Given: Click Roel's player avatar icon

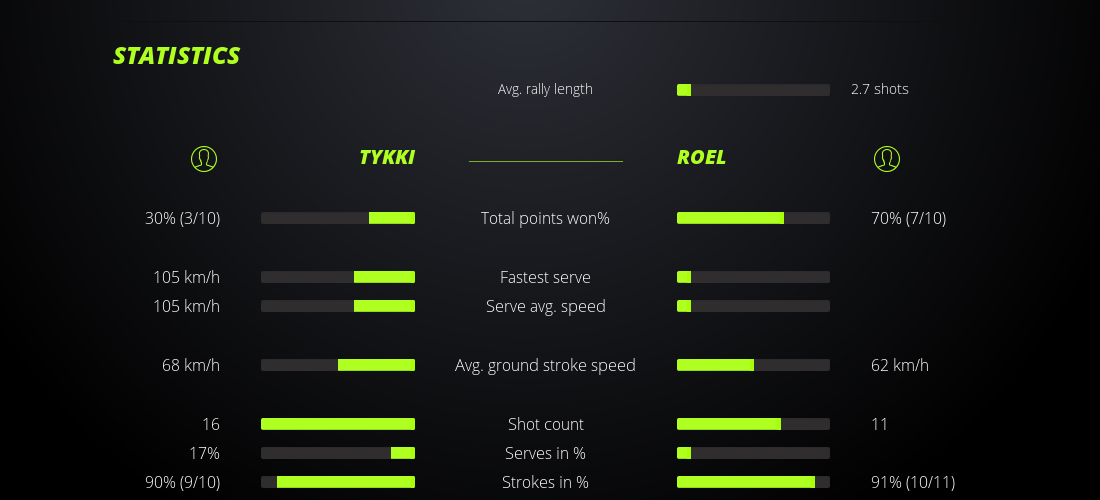Looking at the screenshot, I should click(x=886, y=158).
